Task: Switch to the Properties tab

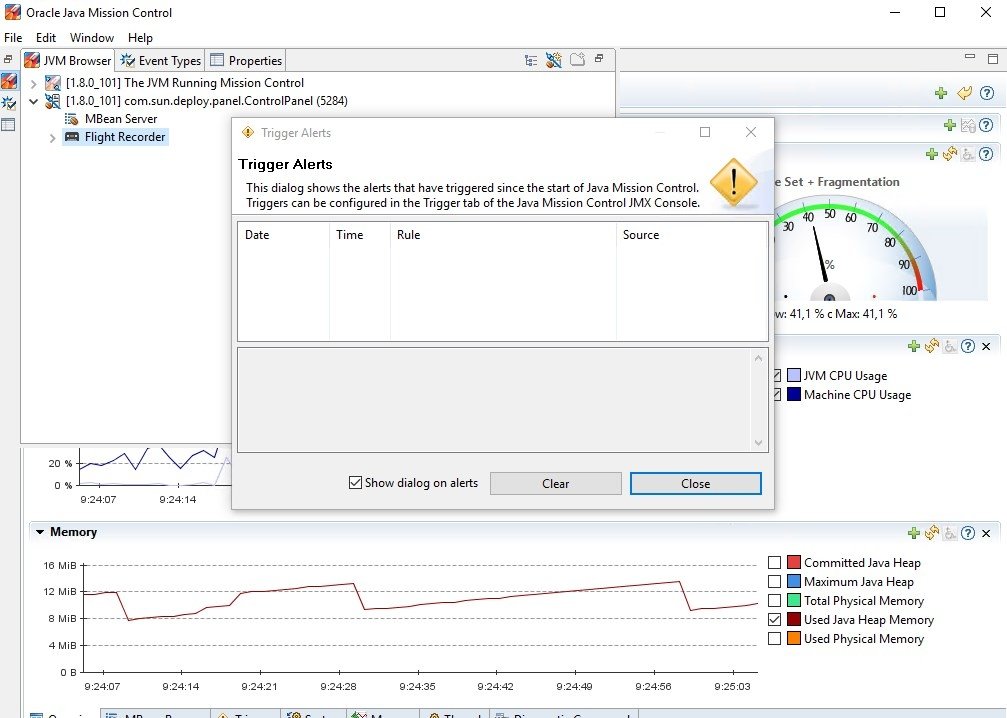Action: pyautogui.click(x=246, y=60)
